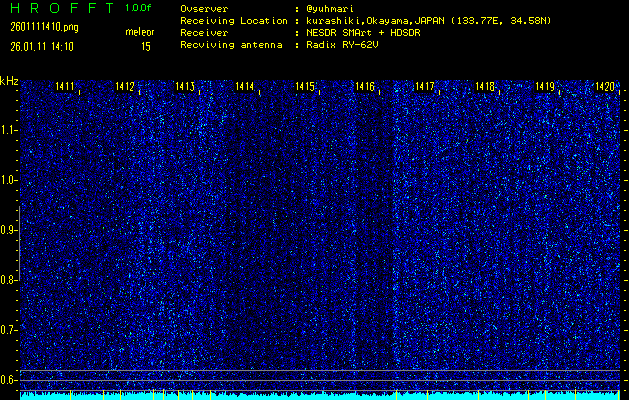Select the 1413 time marker
629x400 pixels.
185,88
